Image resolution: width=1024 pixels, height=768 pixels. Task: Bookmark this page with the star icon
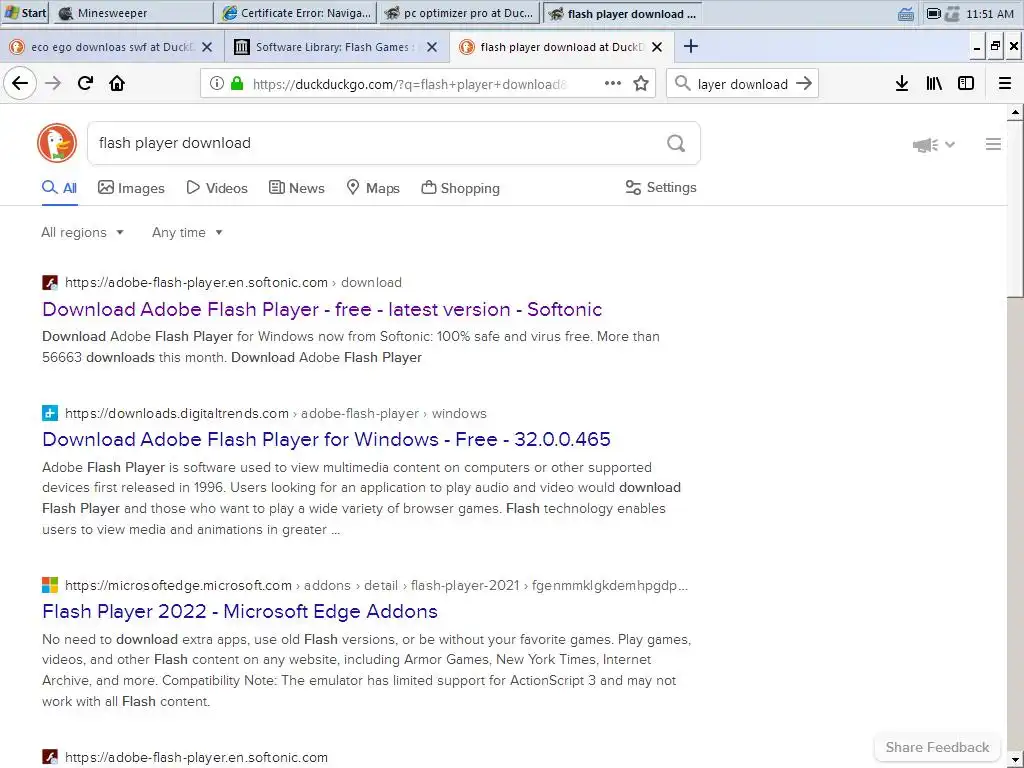641,83
